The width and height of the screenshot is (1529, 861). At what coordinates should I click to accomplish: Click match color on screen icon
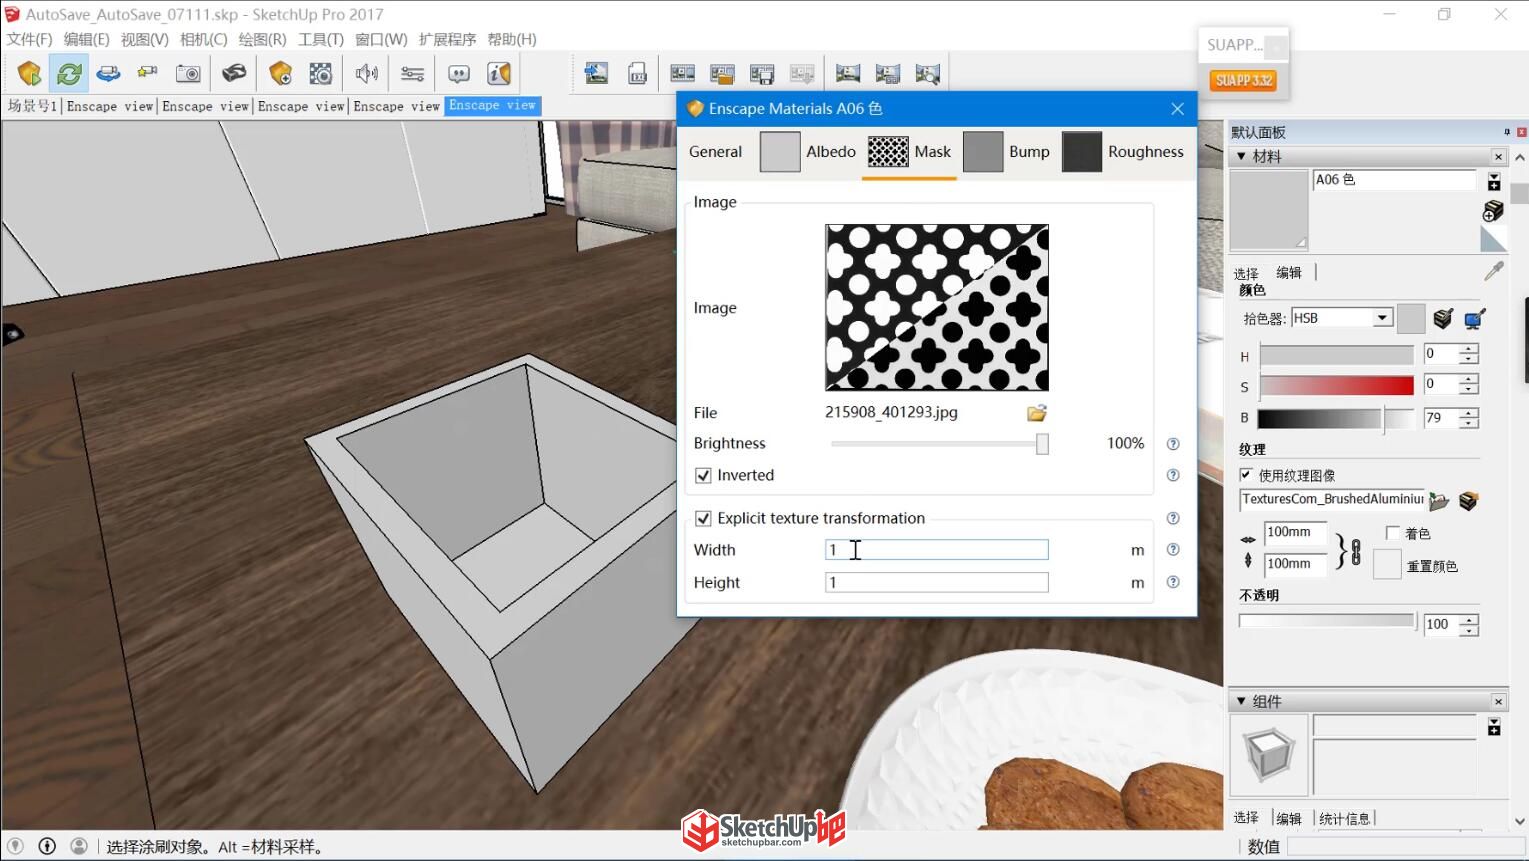coord(1474,319)
